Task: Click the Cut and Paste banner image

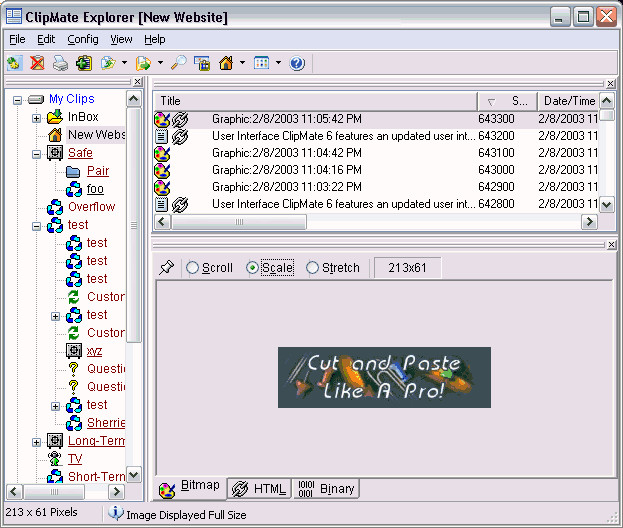Action: [x=384, y=377]
